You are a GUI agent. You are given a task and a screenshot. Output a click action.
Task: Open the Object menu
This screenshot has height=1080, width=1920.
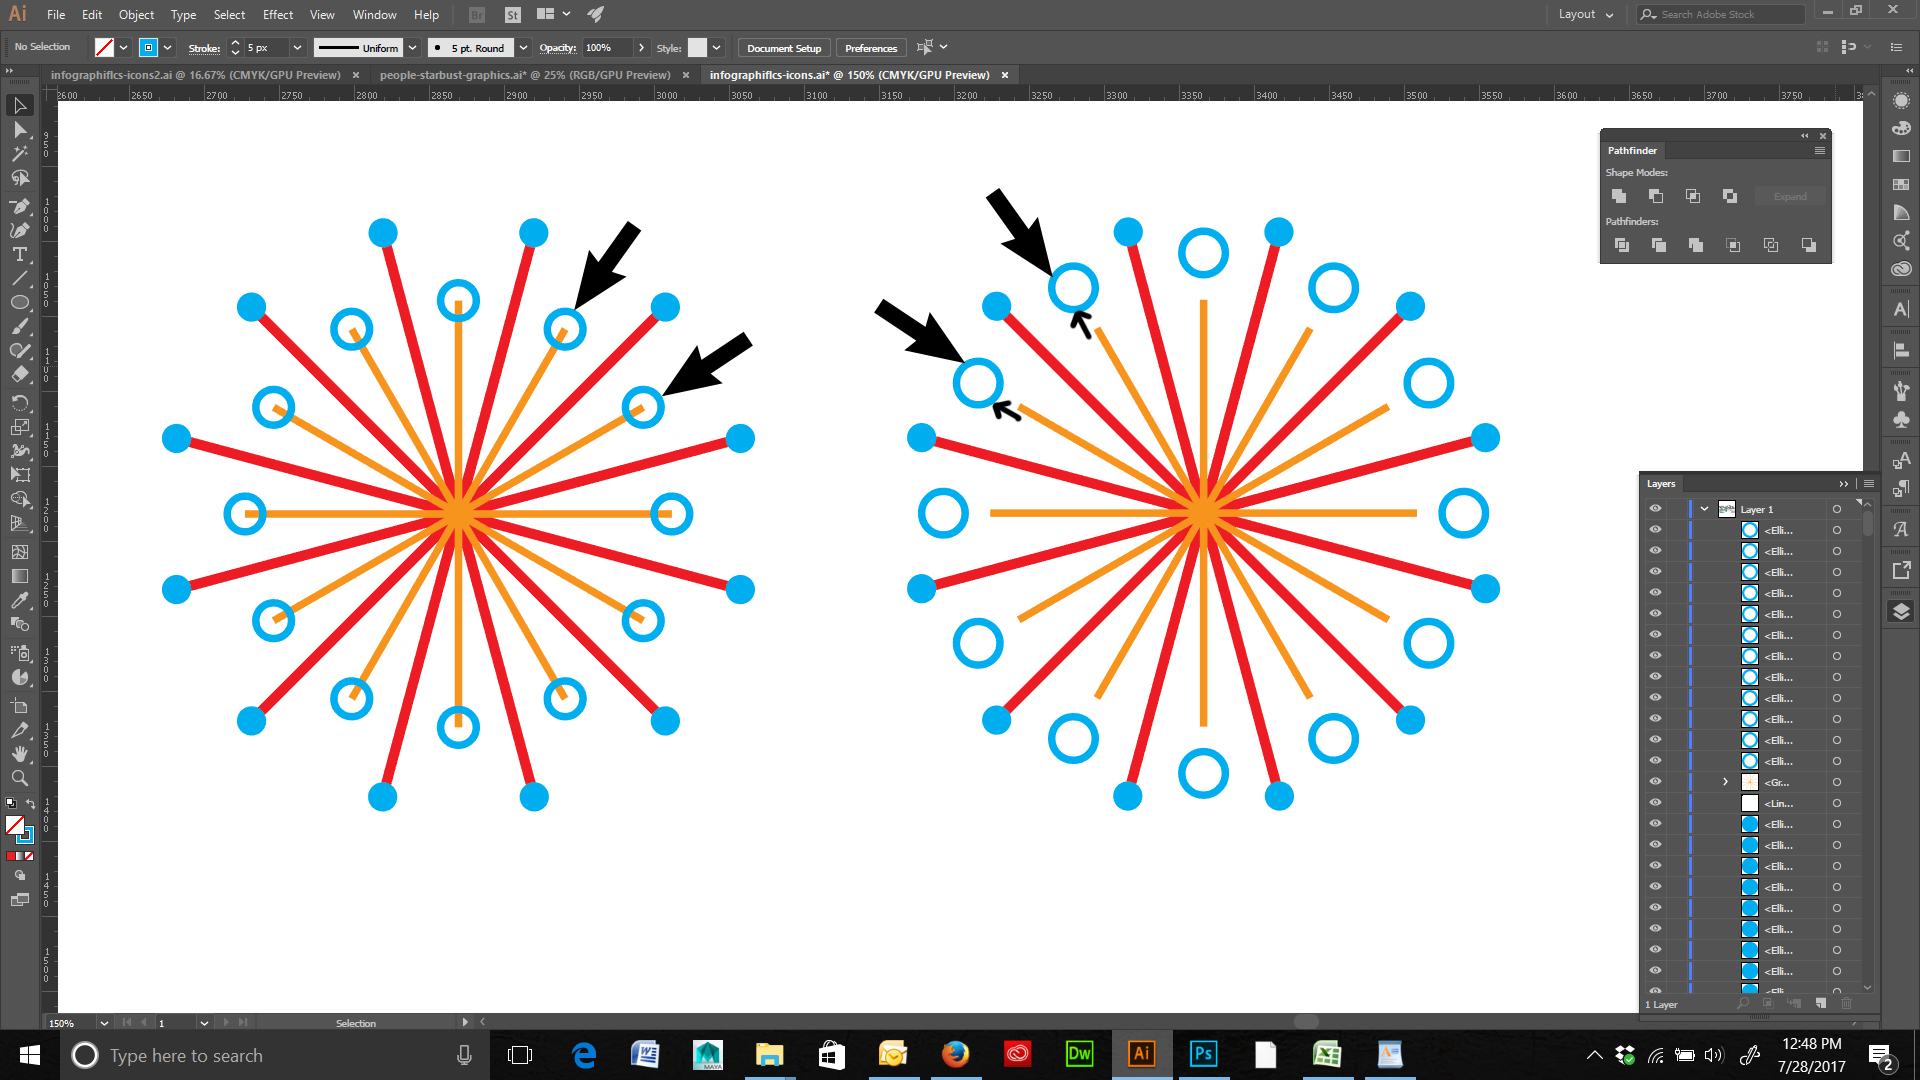(x=136, y=14)
